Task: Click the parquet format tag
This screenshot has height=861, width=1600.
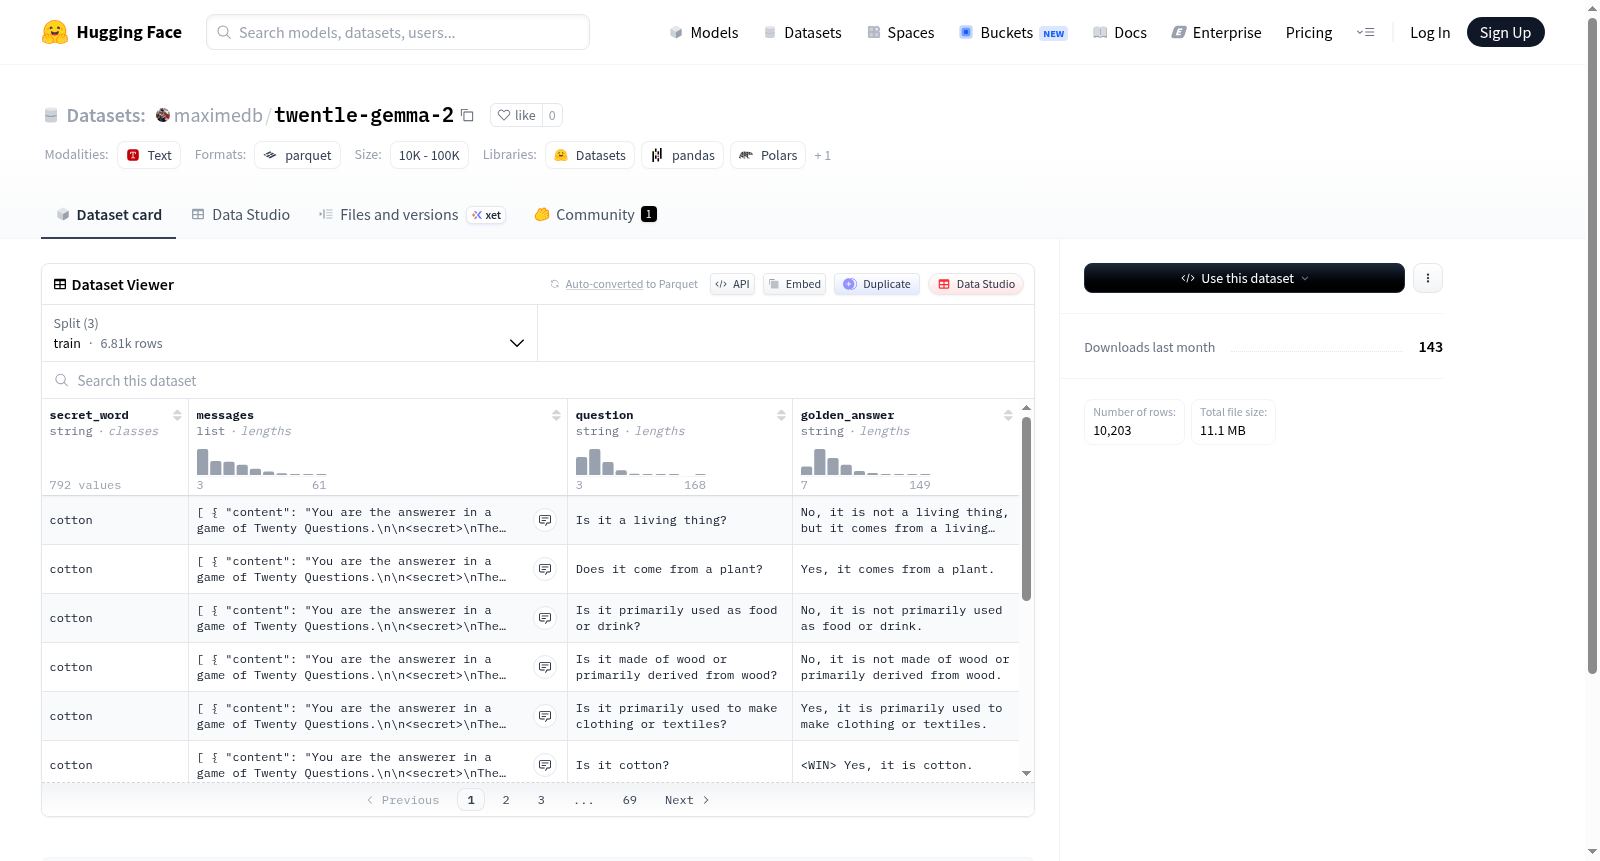Action: click(x=297, y=155)
